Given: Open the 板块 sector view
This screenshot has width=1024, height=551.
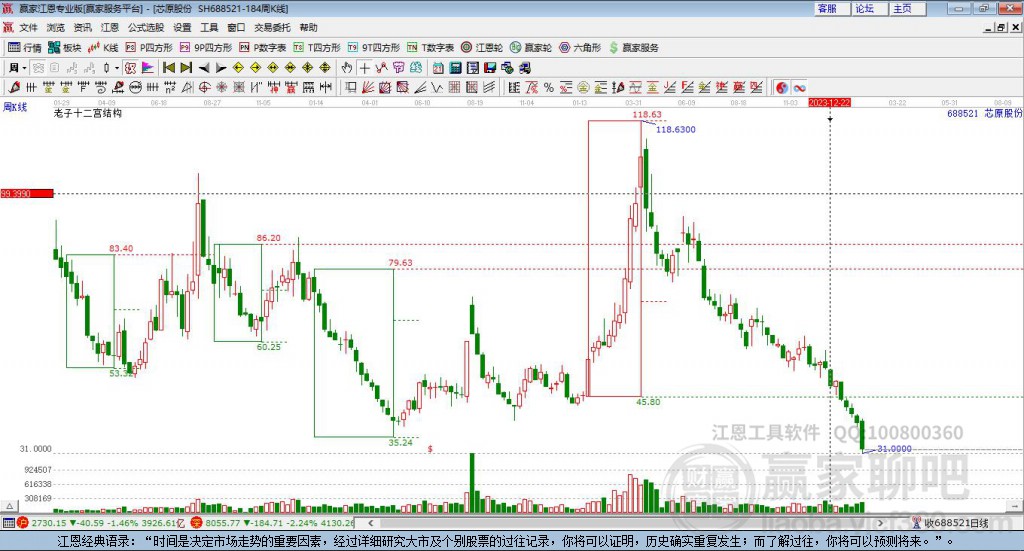Looking at the screenshot, I should (64, 48).
